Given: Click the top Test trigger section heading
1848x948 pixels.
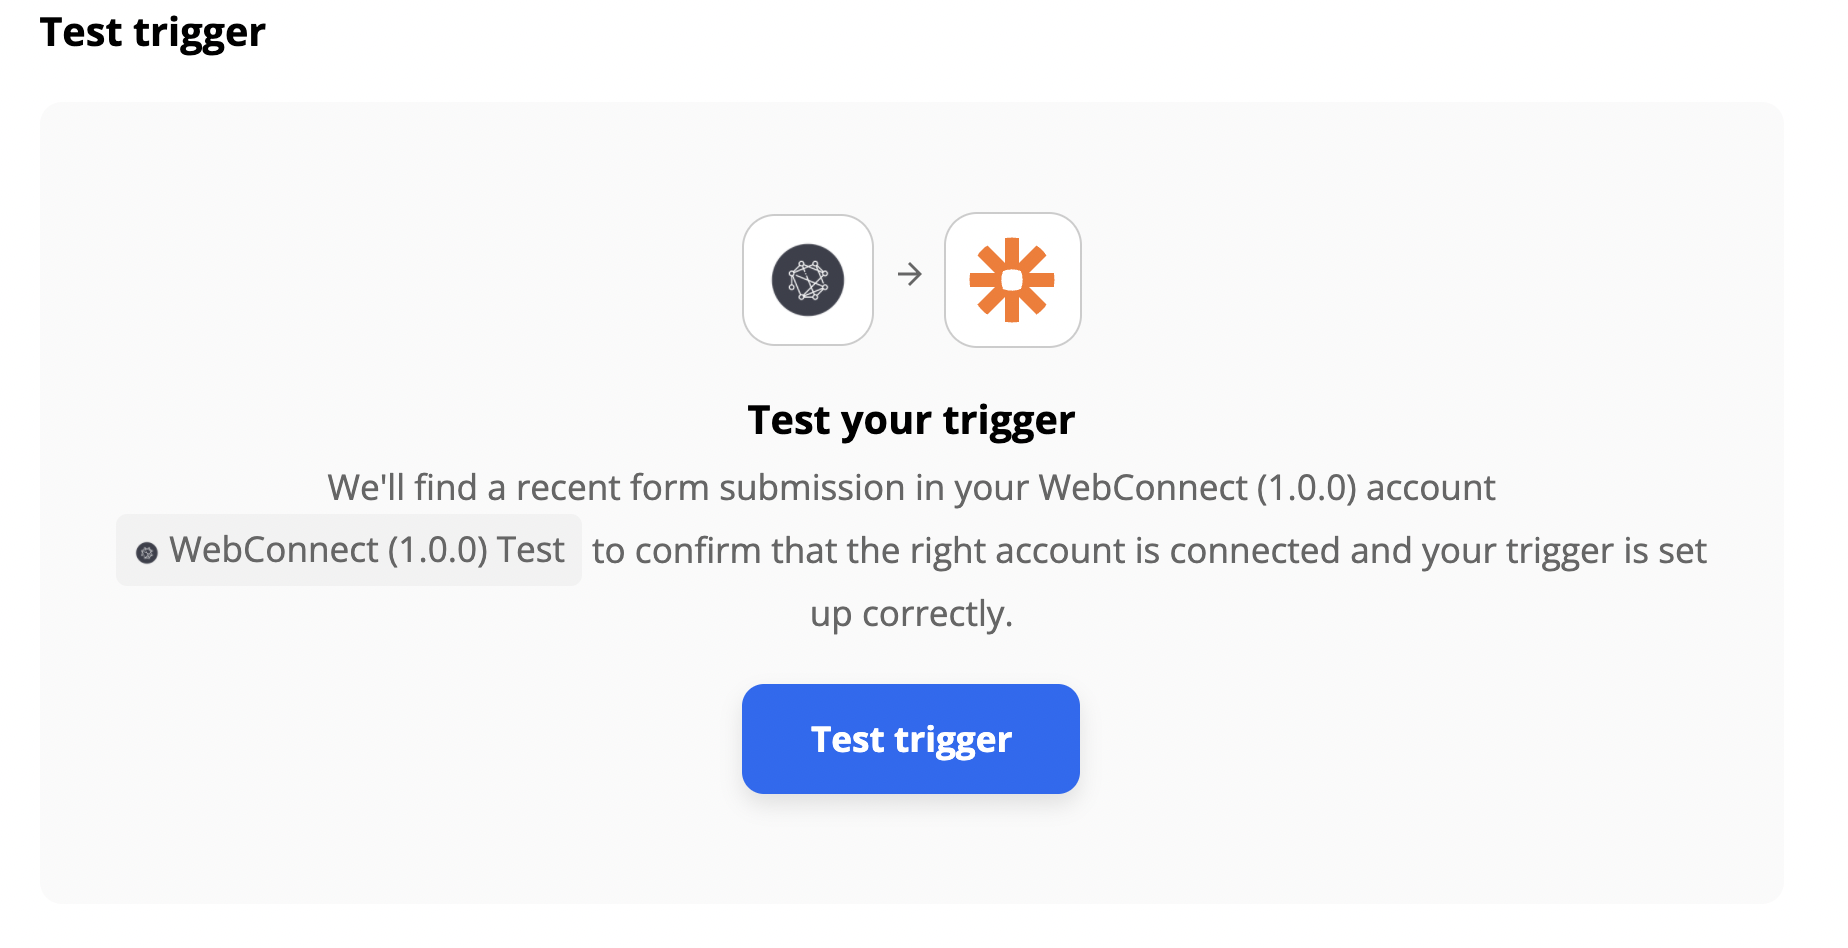Looking at the screenshot, I should 153,32.
